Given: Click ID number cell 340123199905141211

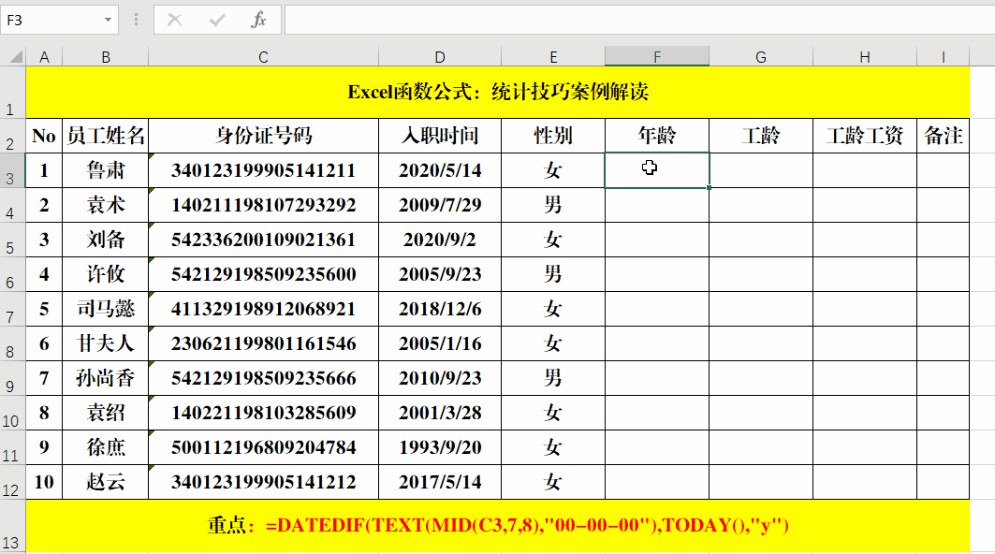Looking at the screenshot, I should click(x=263, y=170).
